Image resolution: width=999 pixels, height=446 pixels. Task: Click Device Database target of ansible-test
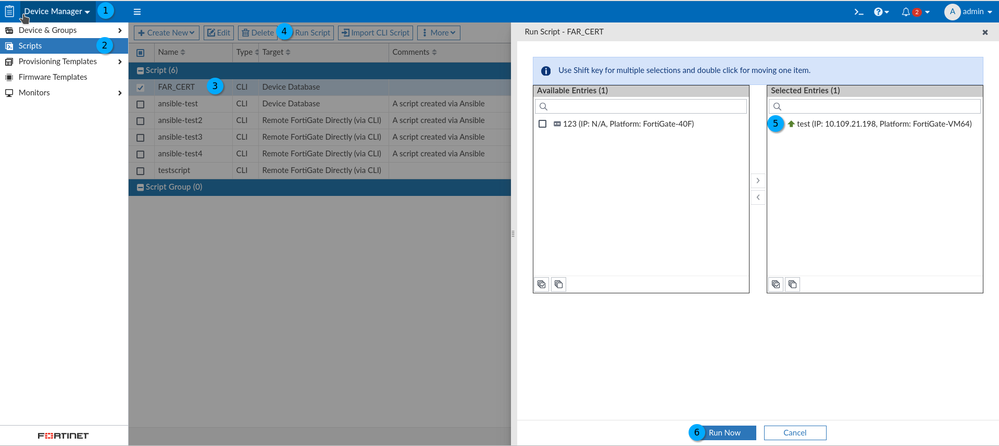pos(291,103)
